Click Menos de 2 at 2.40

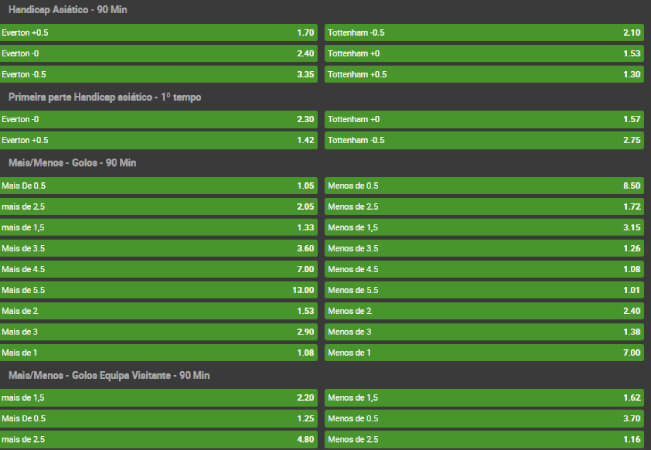pos(484,311)
